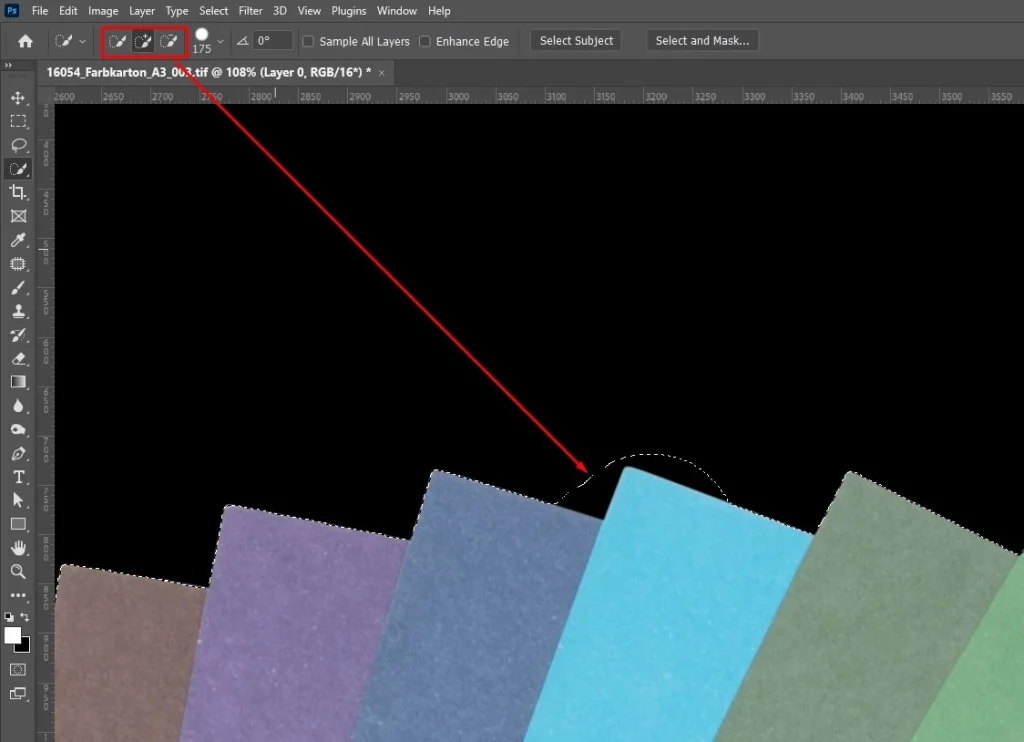This screenshot has width=1024, height=742.
Task: Select the Lasso tool
Action: (x=18, y=145)
